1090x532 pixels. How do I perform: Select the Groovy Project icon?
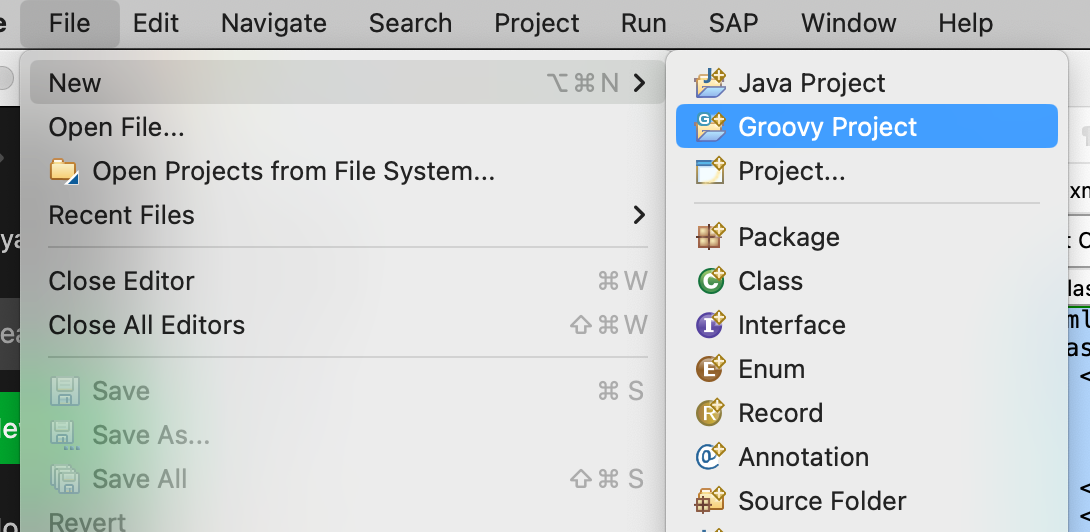[x=710, y=127]
